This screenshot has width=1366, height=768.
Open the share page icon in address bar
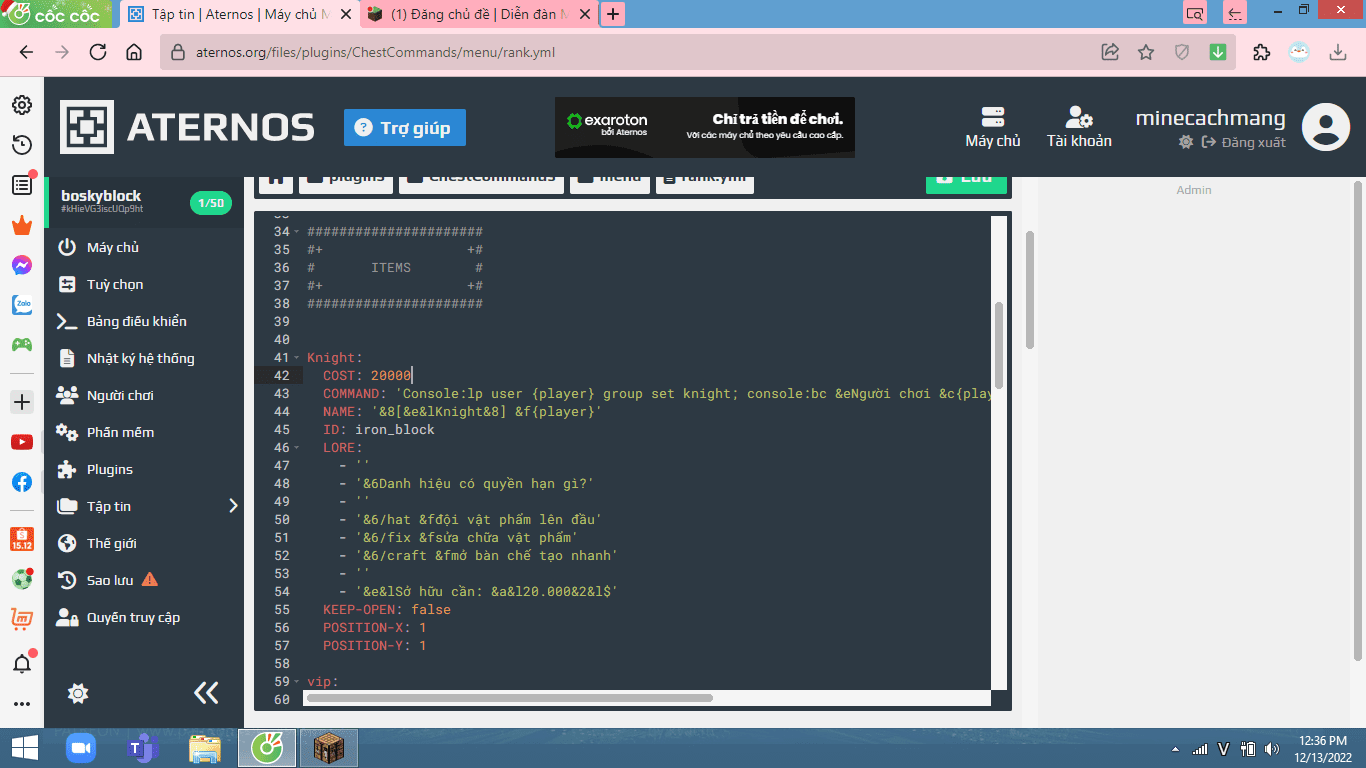(1110, 53)
